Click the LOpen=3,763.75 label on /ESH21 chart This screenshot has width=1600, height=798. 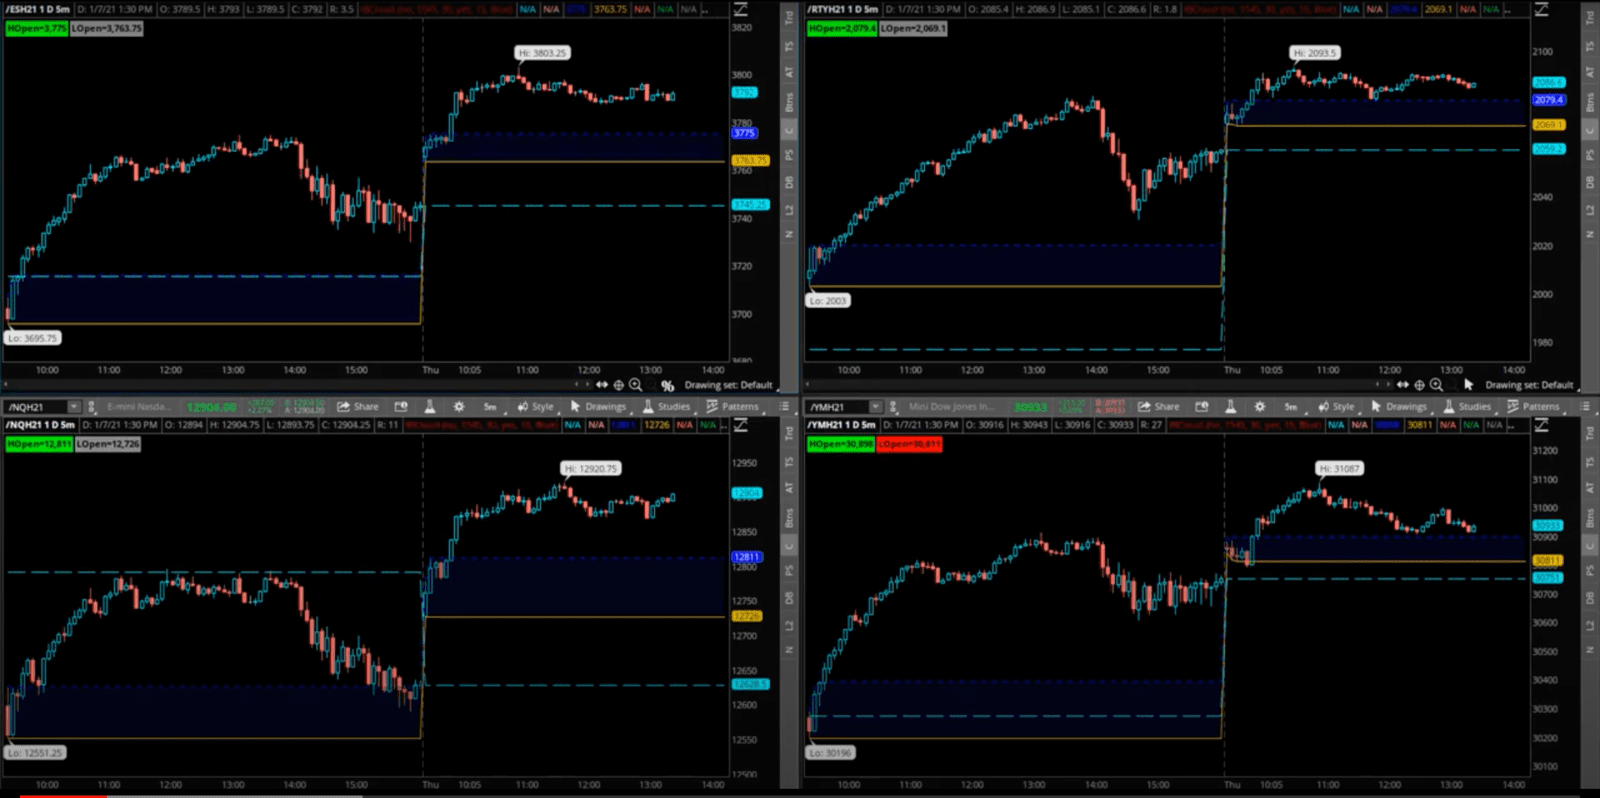(x=107, y=28)
